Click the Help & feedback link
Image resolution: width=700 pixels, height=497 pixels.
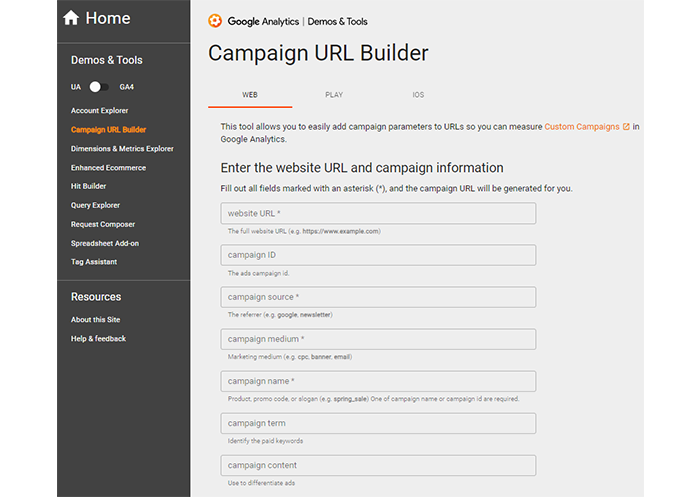[x=98, y=339]
